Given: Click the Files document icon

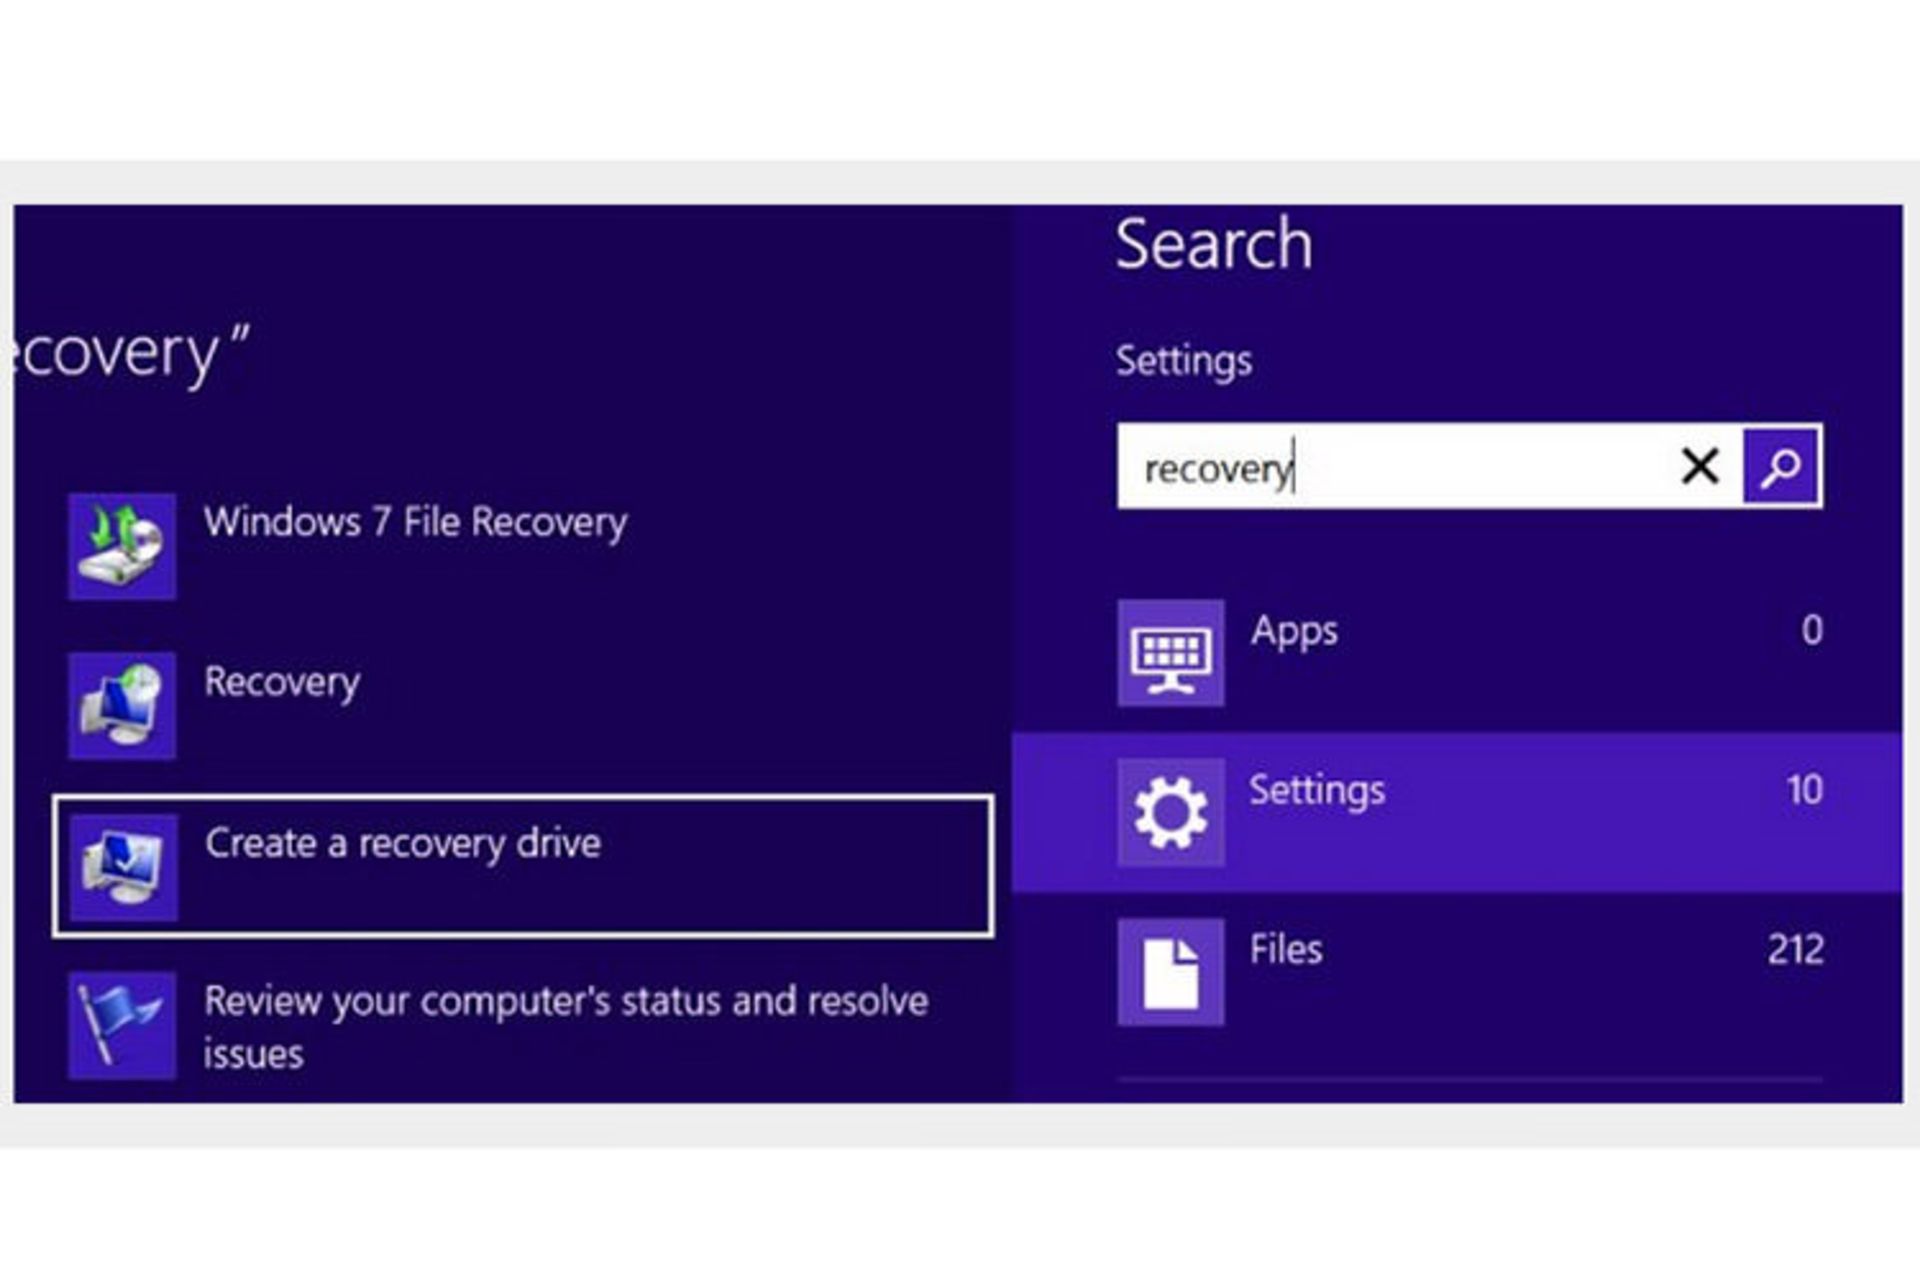Looking at the screenshot, I should pyautogui.click(x=1173, y=972).
